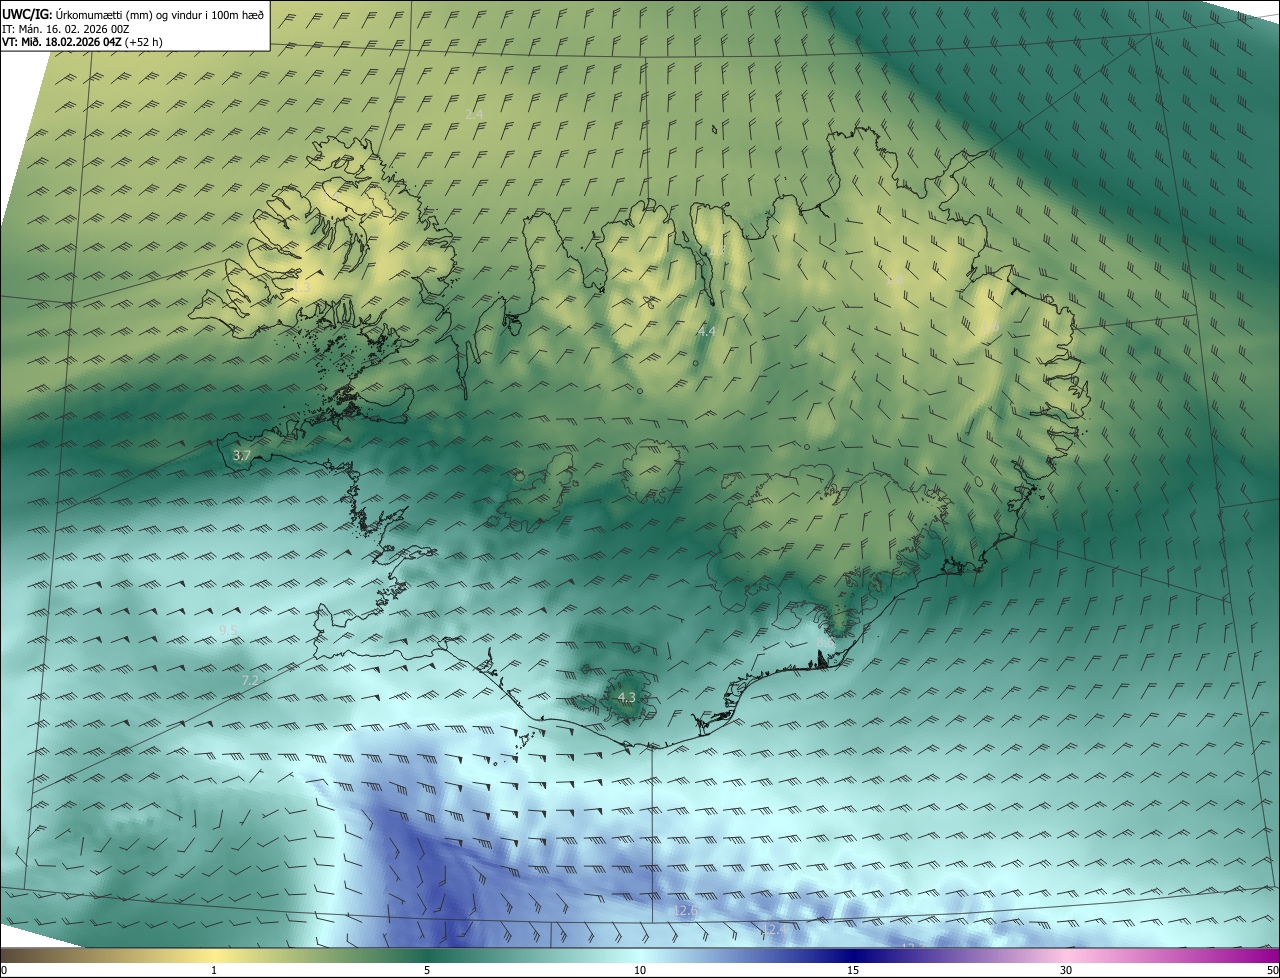Viewport: 1280px width, 978px height.
Task: Click the "0" tick on the color scale
Action: point(4,970)
